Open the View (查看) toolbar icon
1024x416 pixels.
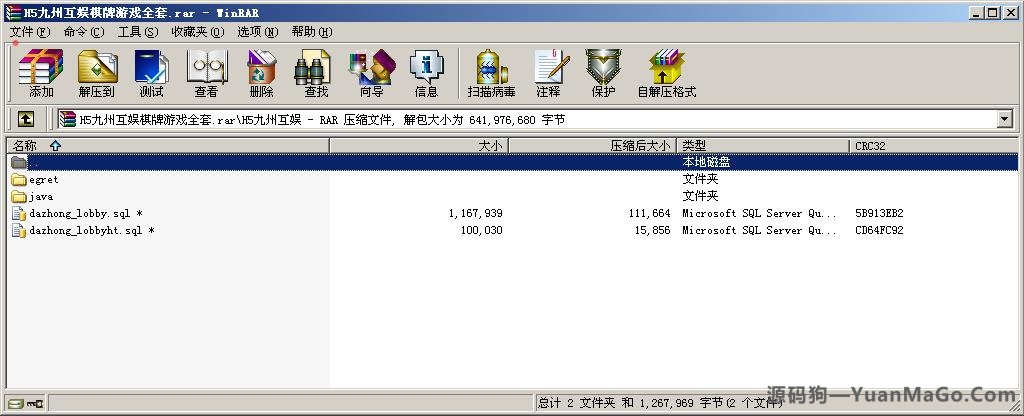[x=206, y=72]
